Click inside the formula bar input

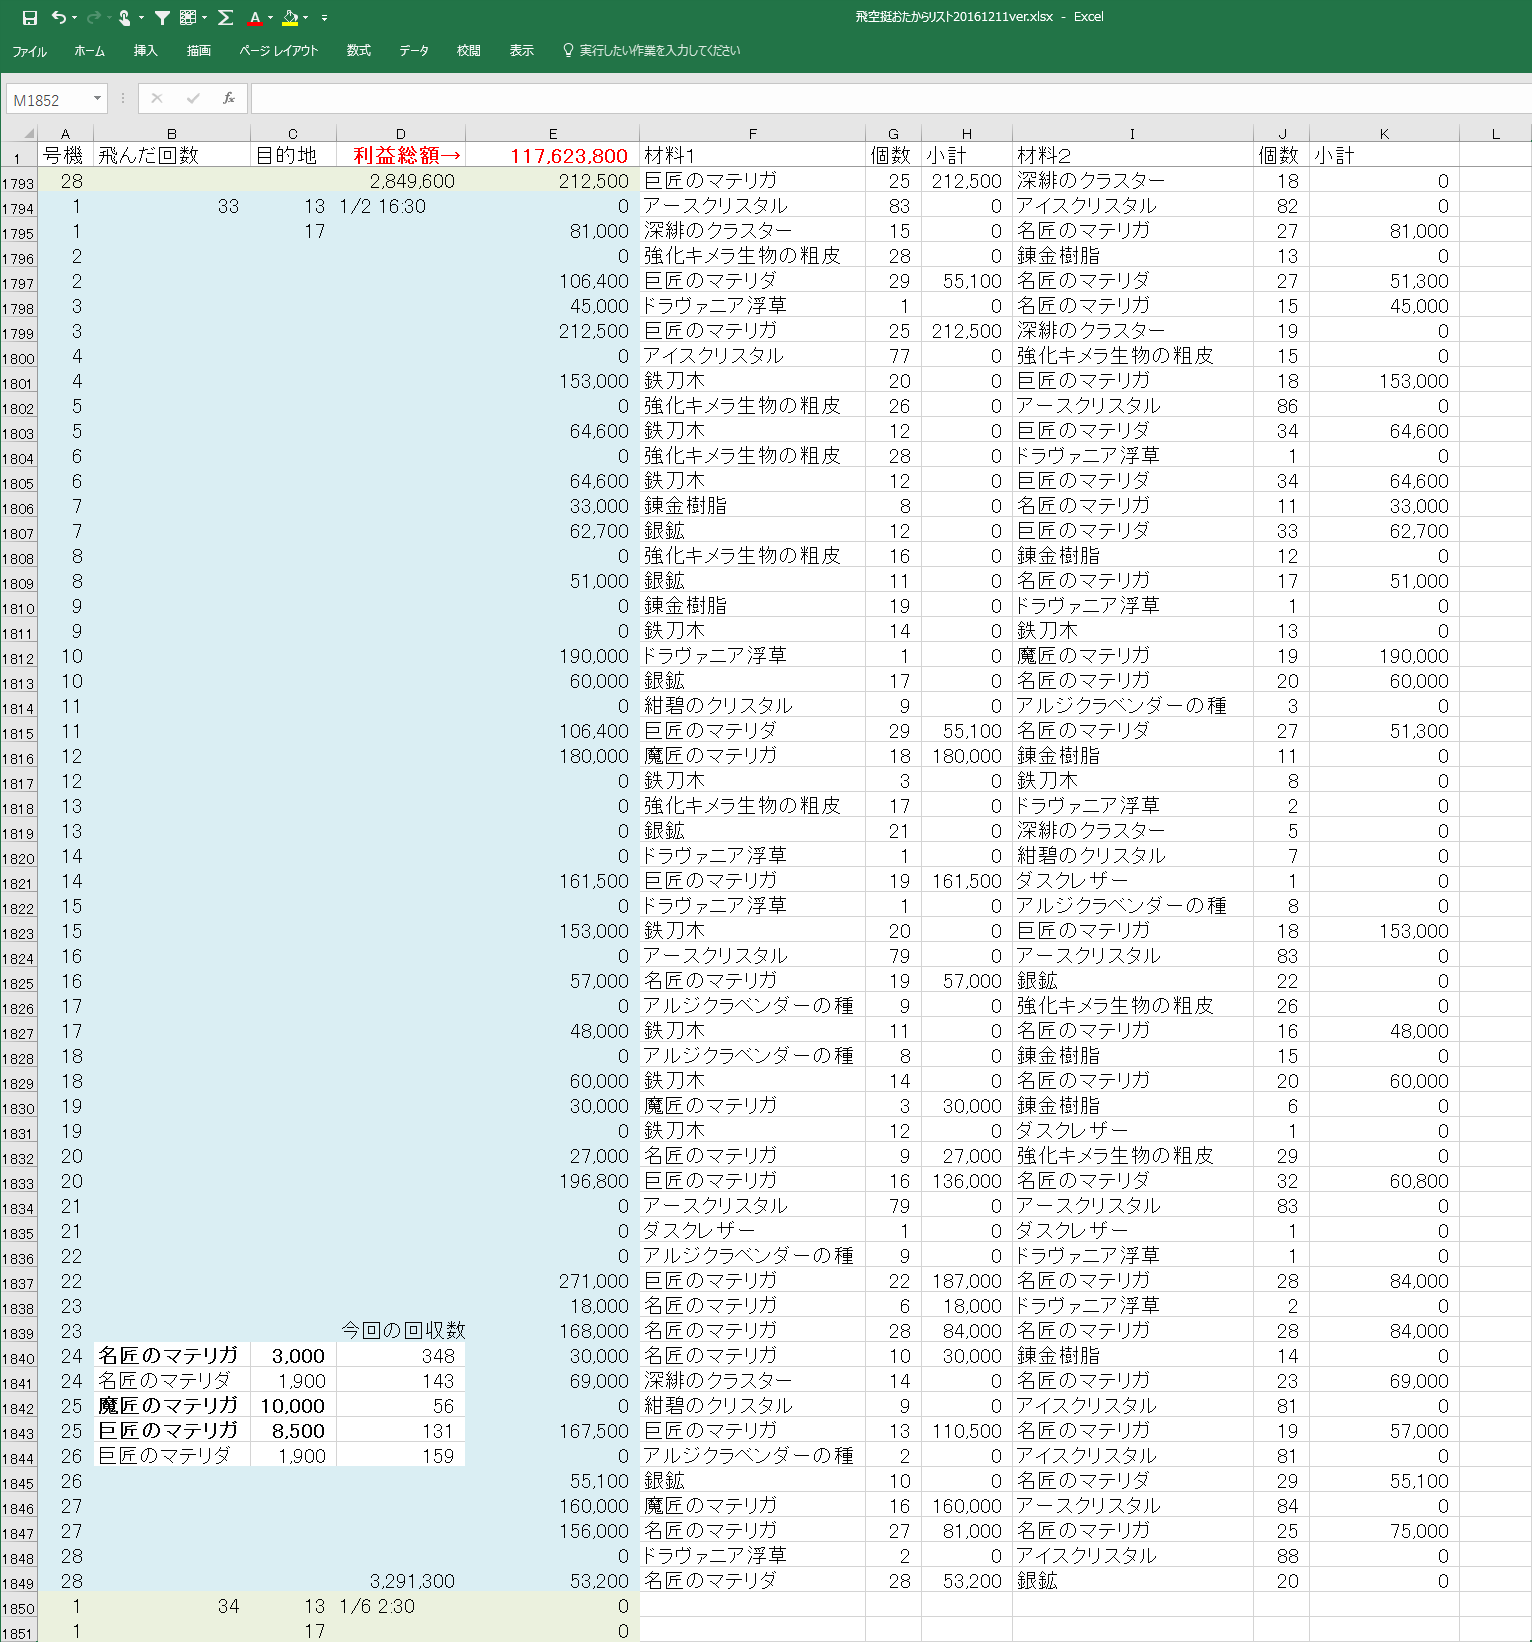point(880,98)
